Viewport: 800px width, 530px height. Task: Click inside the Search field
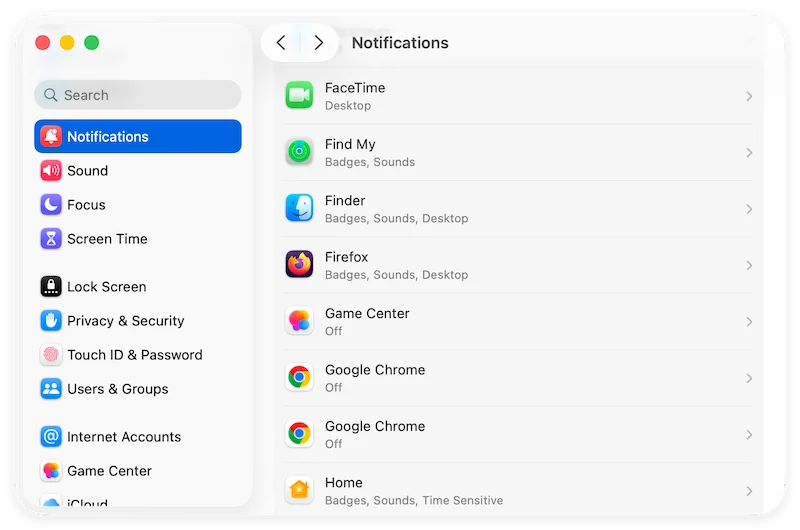pyautogui.click(x=138, y=95)
